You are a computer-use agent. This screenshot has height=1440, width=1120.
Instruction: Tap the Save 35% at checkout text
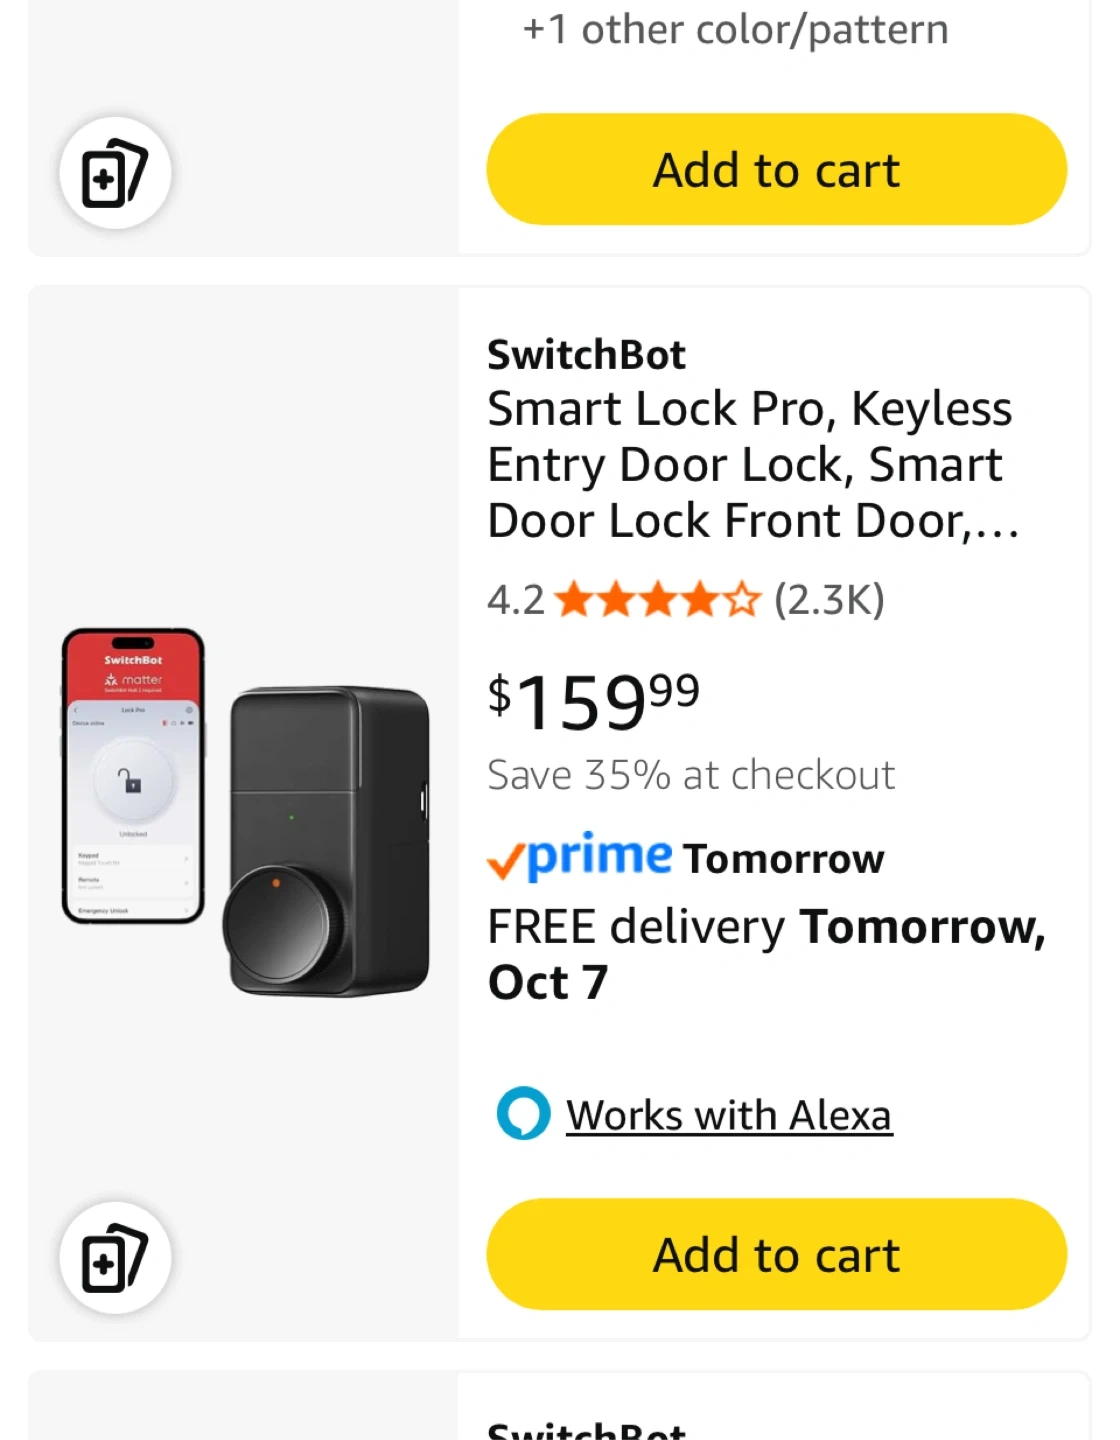[x=691, y=775]
